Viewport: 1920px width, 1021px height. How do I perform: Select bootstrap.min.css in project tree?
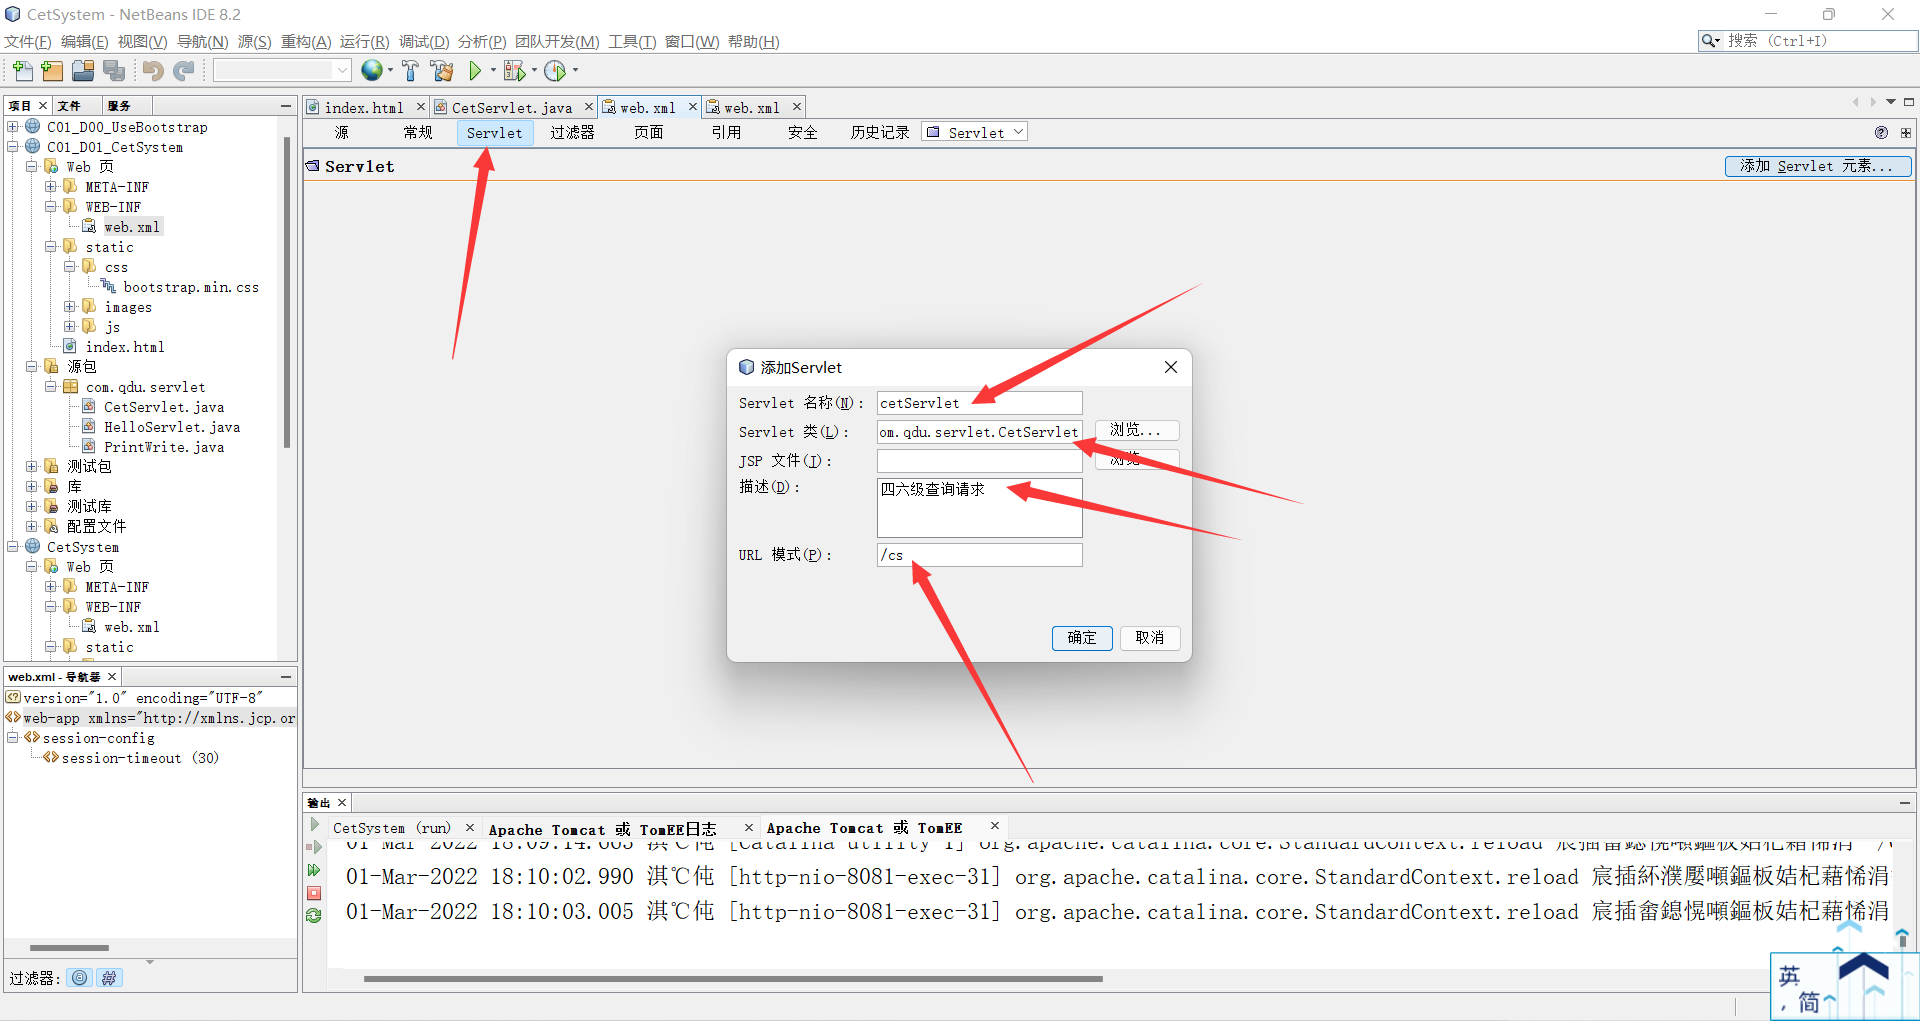point(191,287)
